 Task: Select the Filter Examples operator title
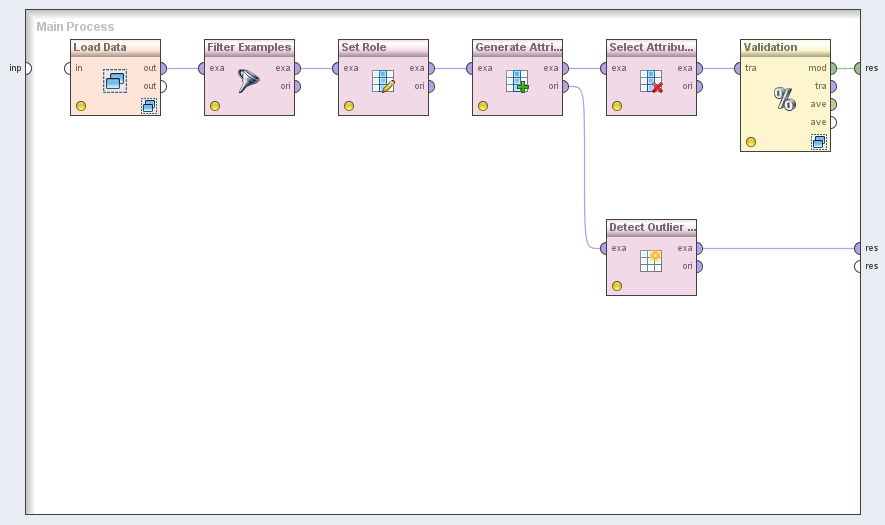249,47
